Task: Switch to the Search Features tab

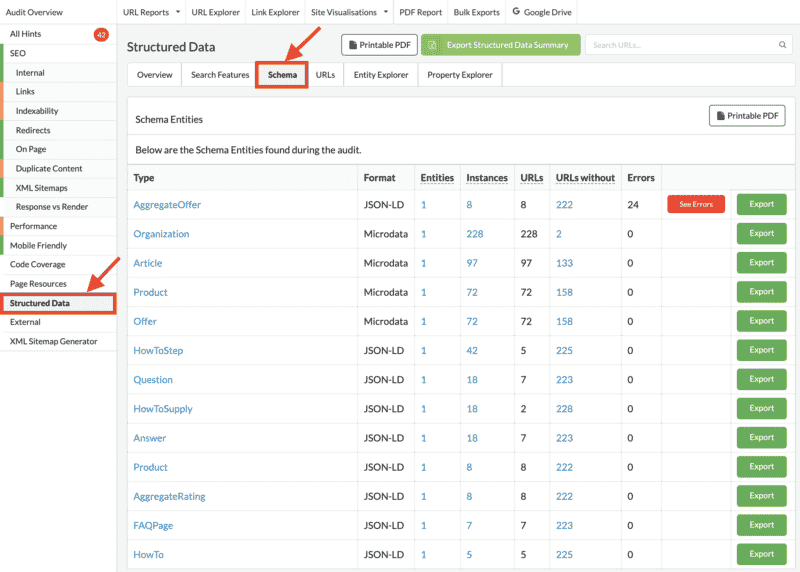Action: [x=220, y=75]
